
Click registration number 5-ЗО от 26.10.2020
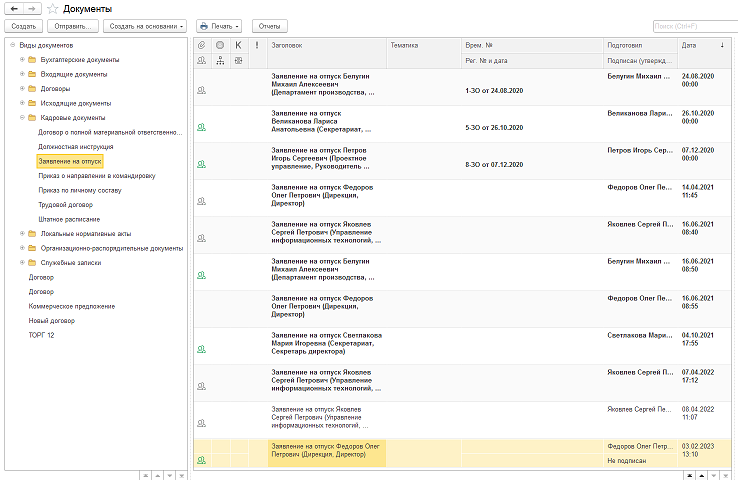pyautogui.click(x=494, y=128)
